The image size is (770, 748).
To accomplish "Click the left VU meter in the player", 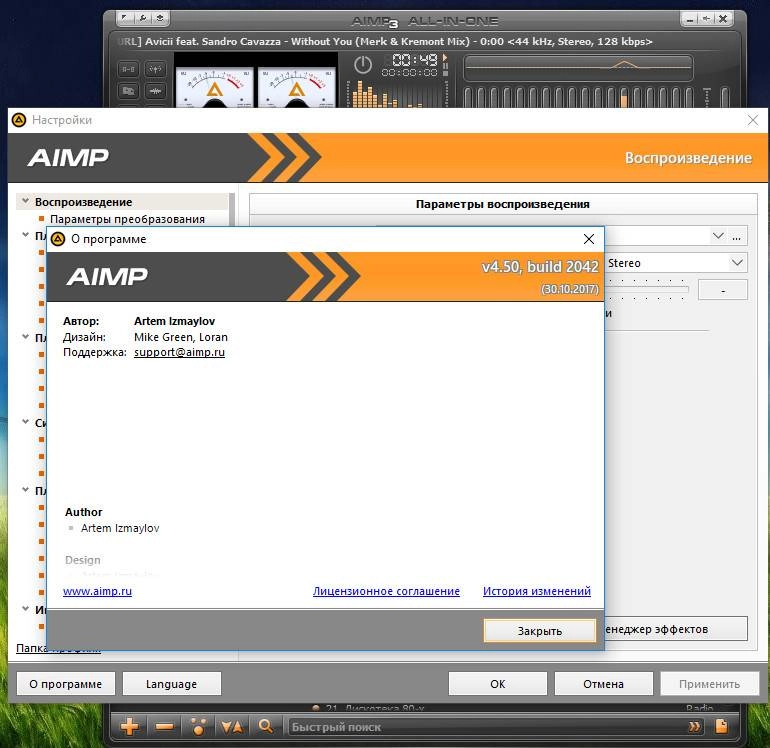I will click(215, 87).
